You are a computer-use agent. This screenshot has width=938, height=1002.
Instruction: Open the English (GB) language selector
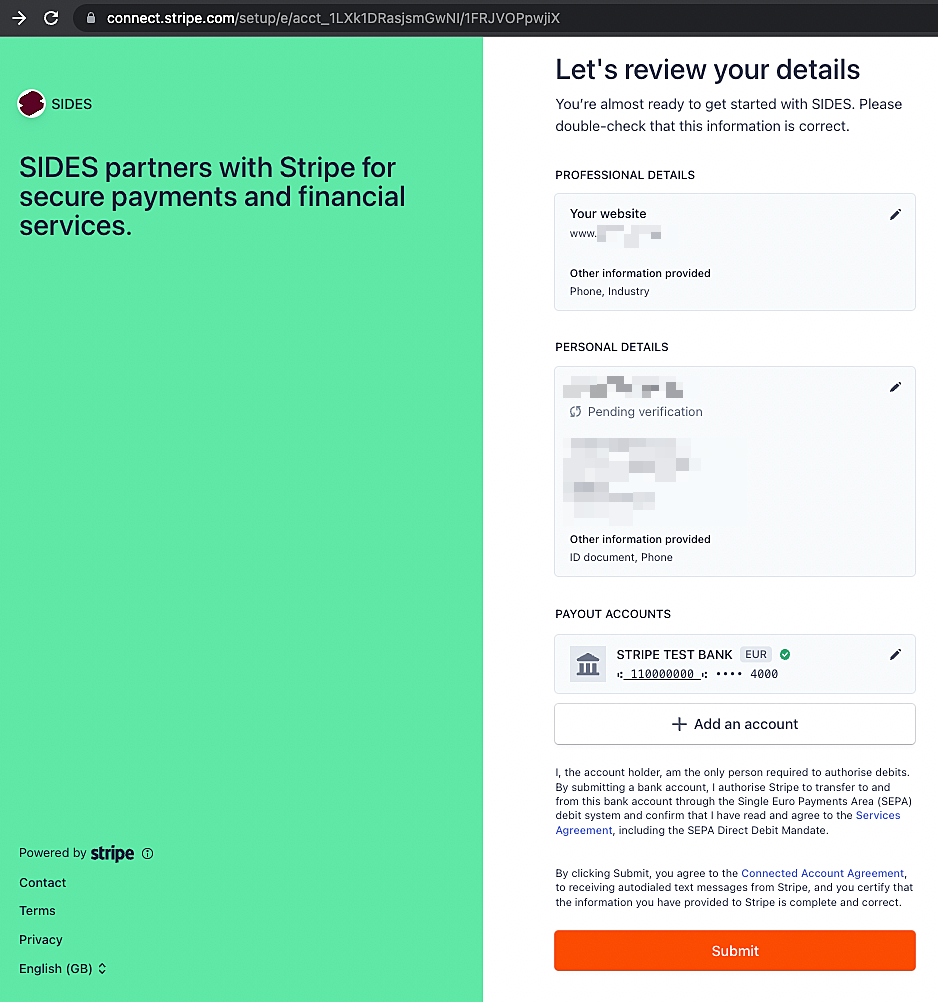coord(63,969)
